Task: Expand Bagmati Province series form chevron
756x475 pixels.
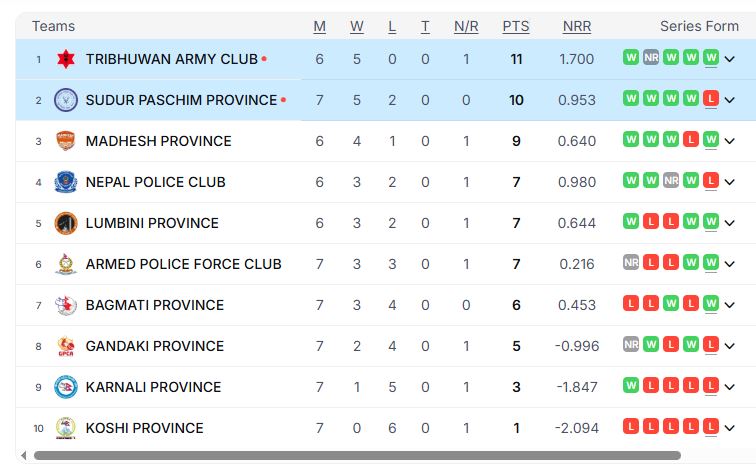Action: (x=729, y=305)
